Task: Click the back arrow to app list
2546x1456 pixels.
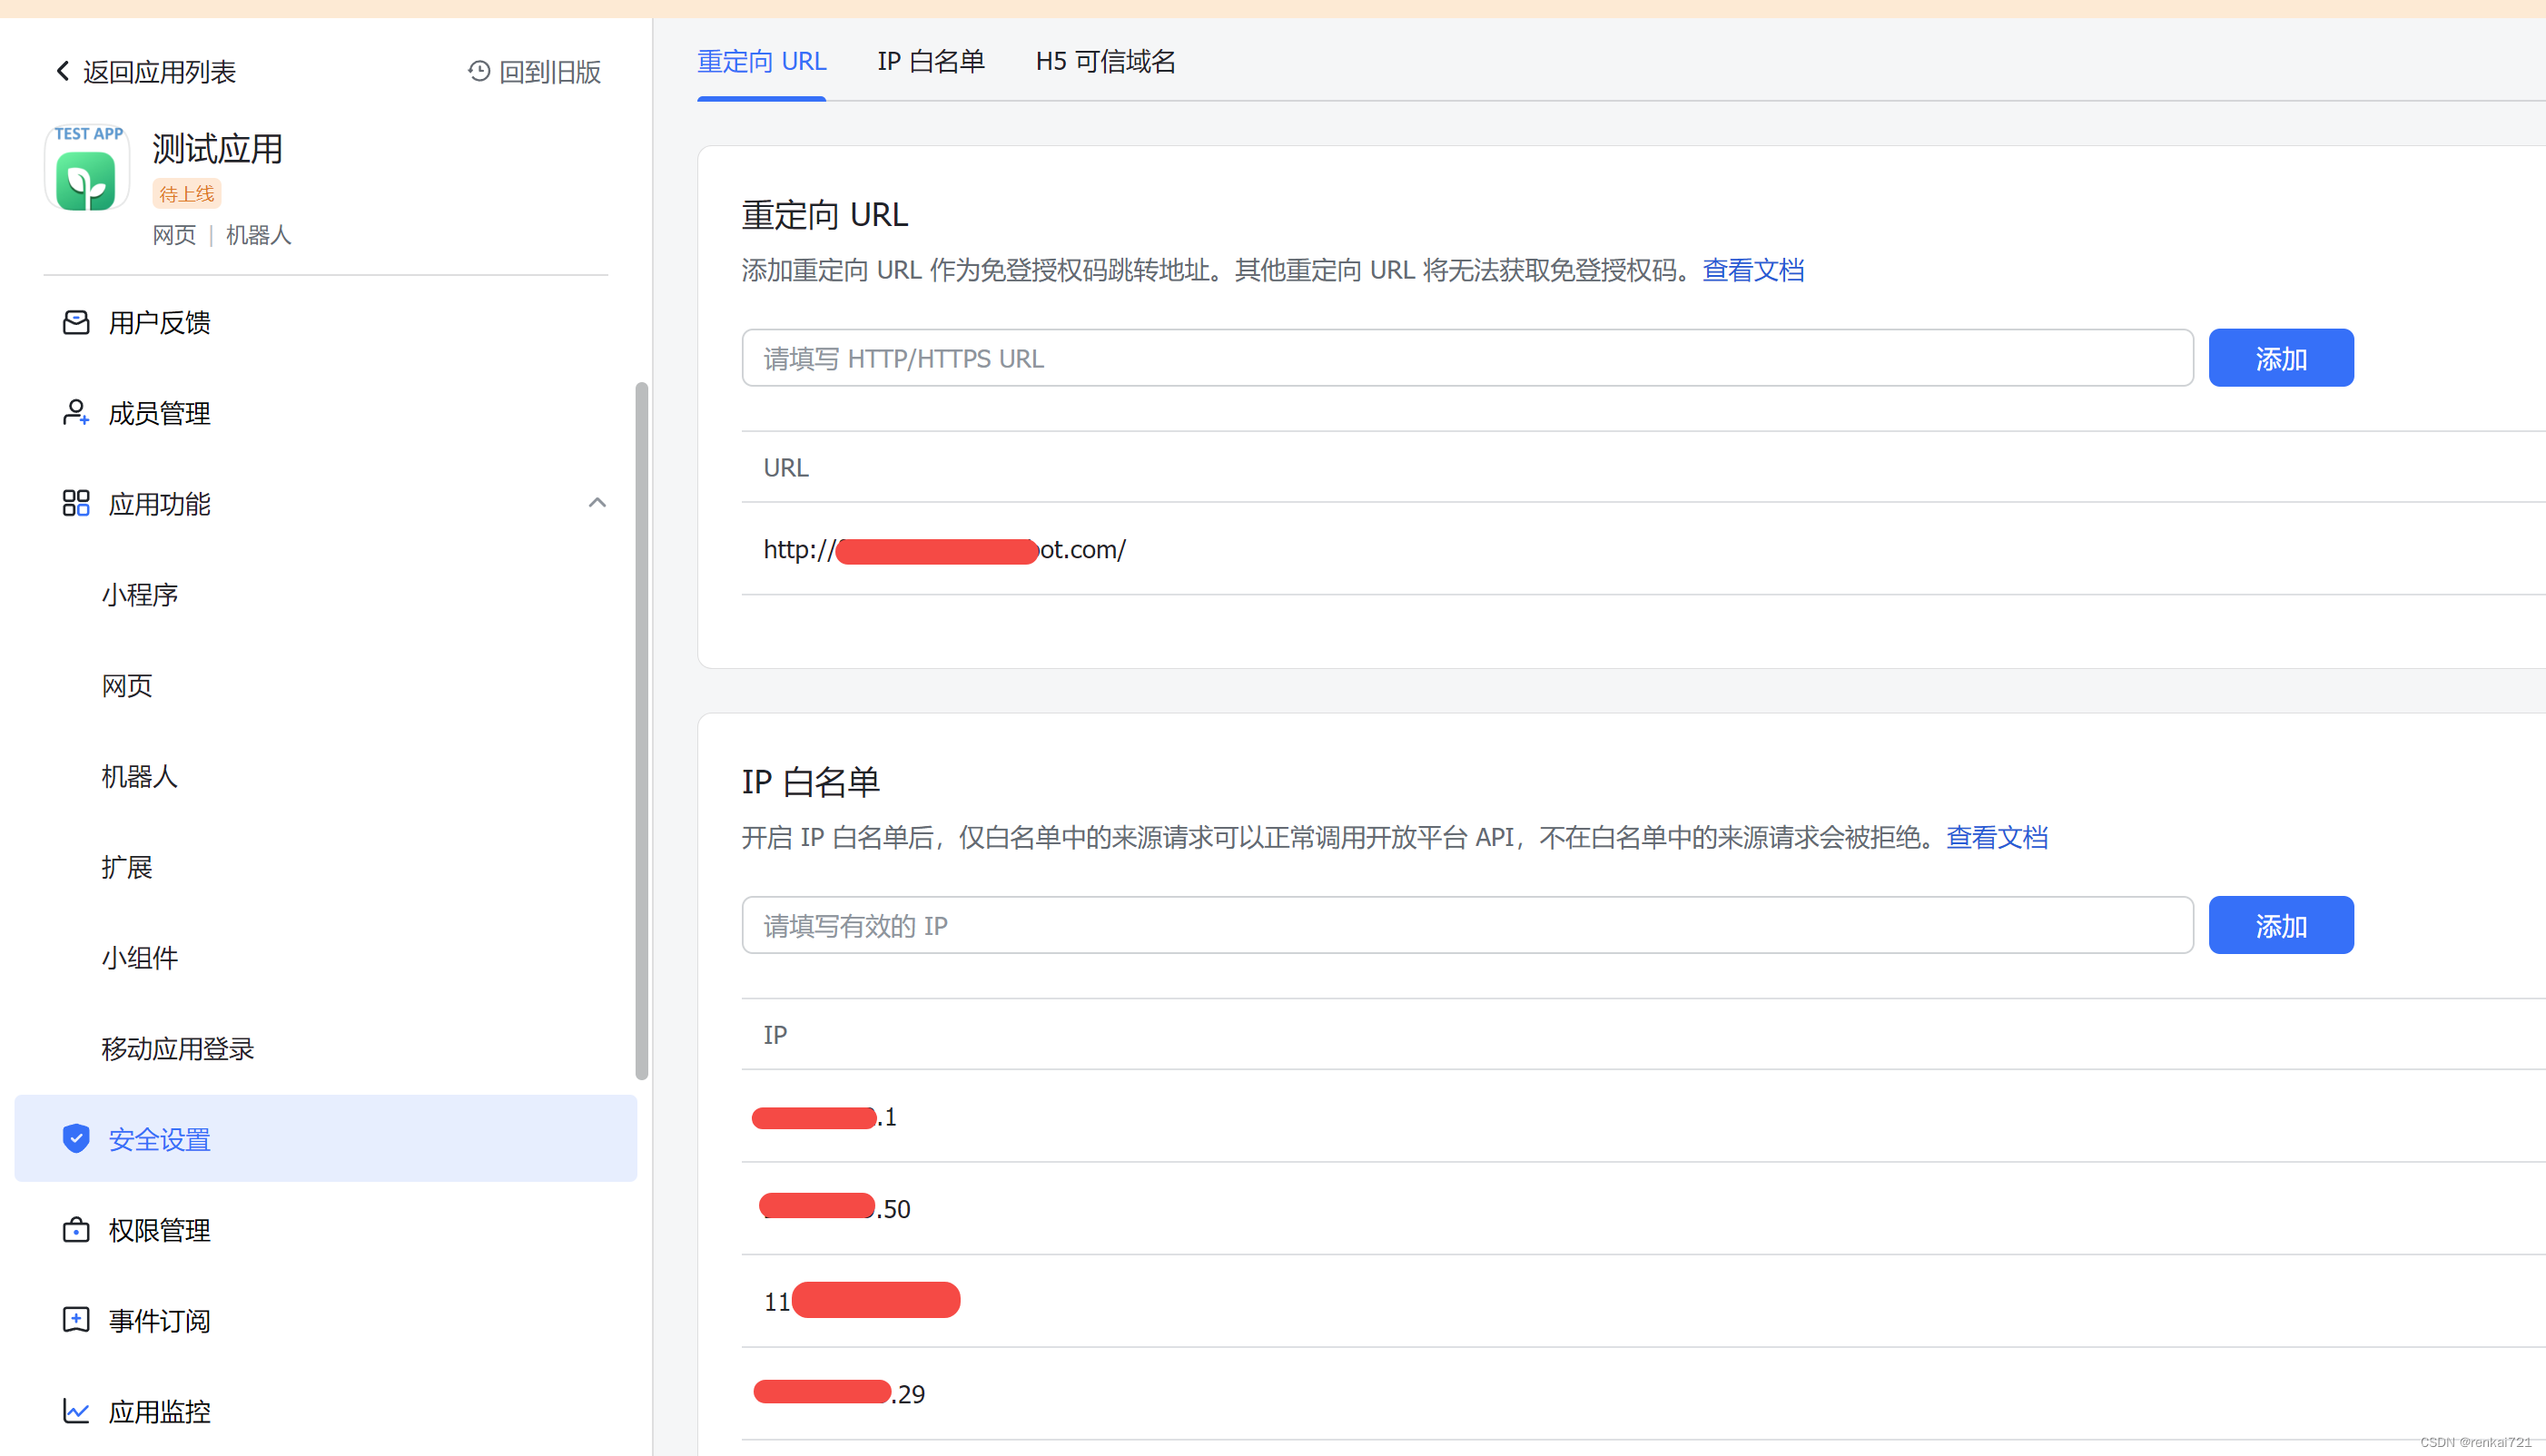Action: (63, 71)
